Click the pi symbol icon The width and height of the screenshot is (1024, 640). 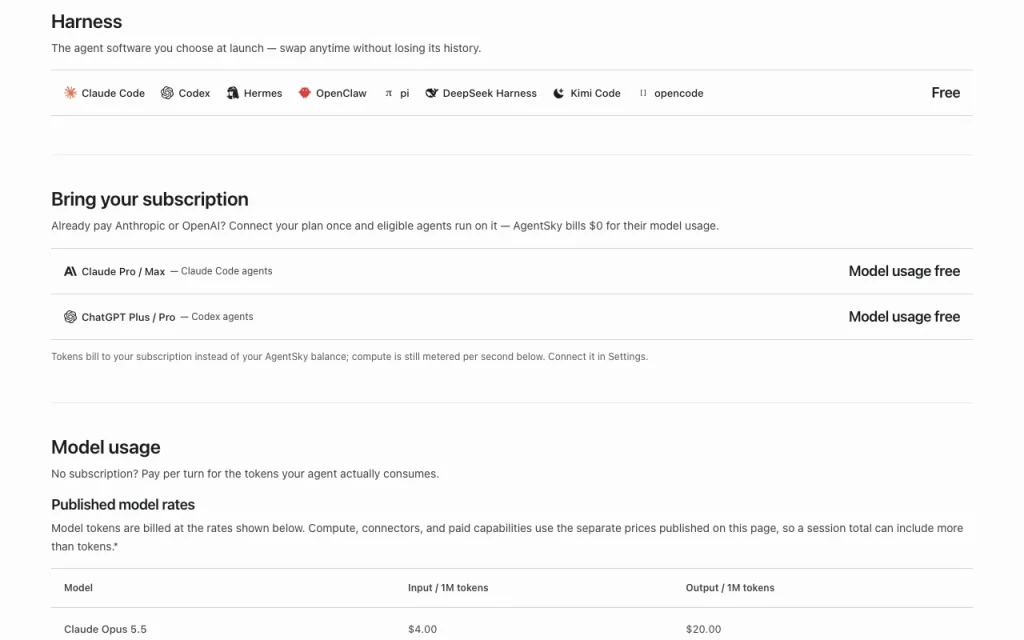click(389, 93)
